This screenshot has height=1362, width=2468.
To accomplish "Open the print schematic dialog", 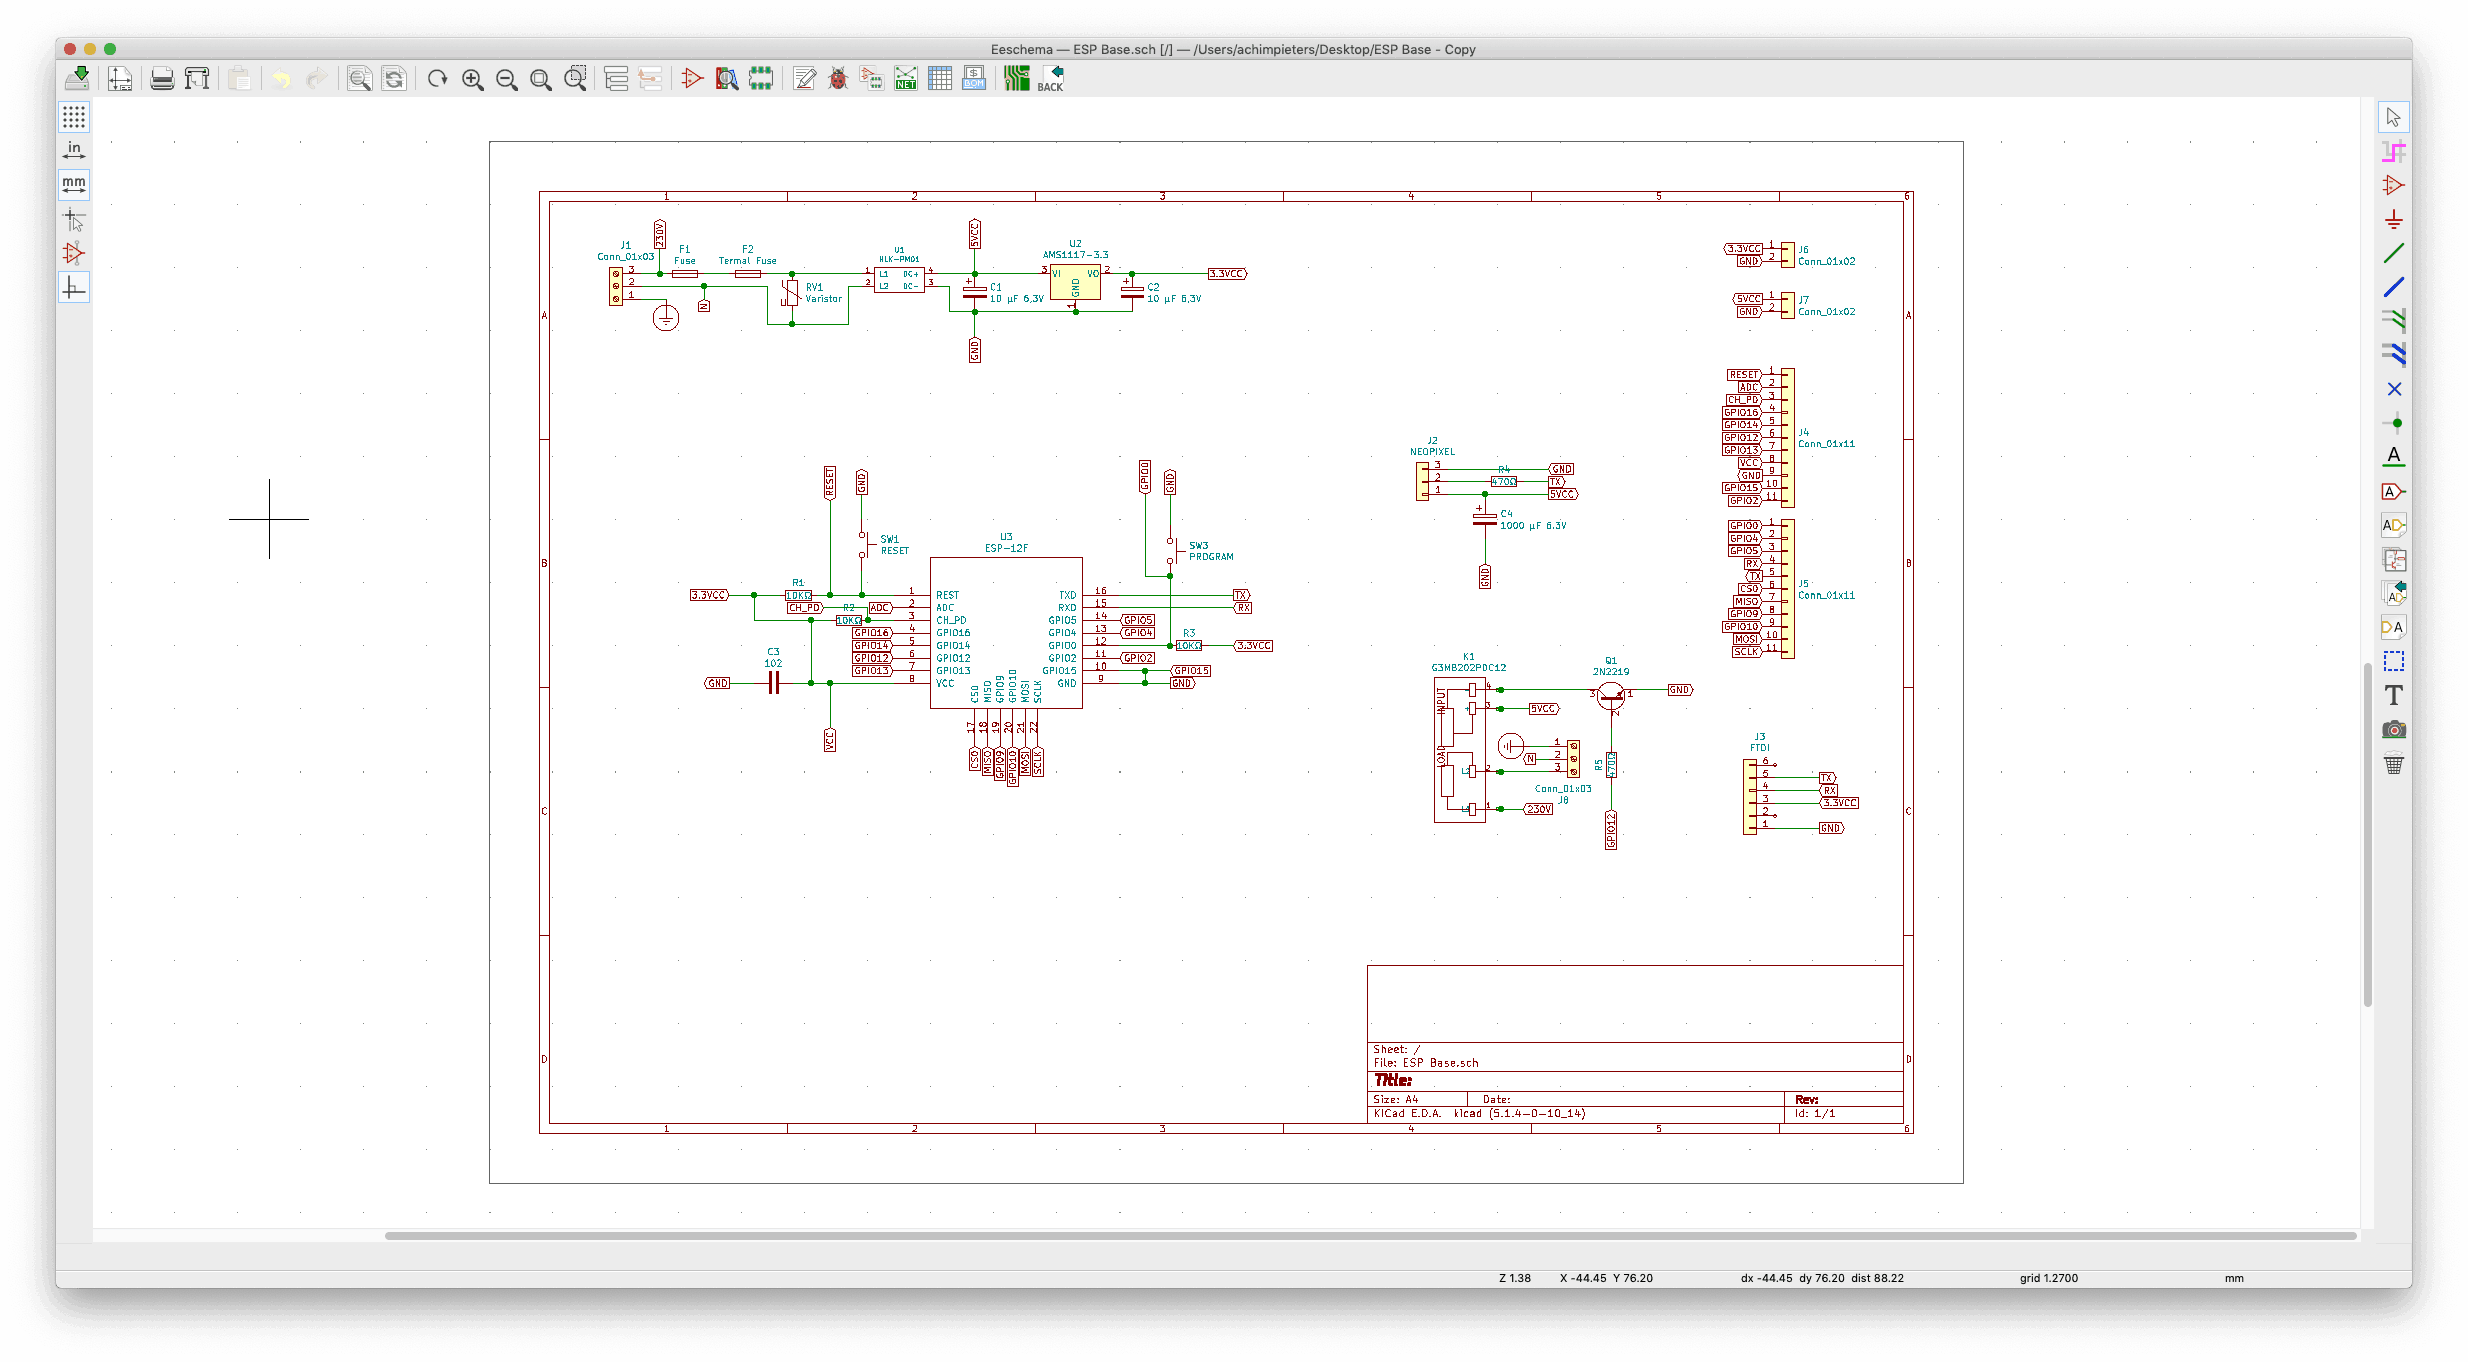I will (162, 78).
